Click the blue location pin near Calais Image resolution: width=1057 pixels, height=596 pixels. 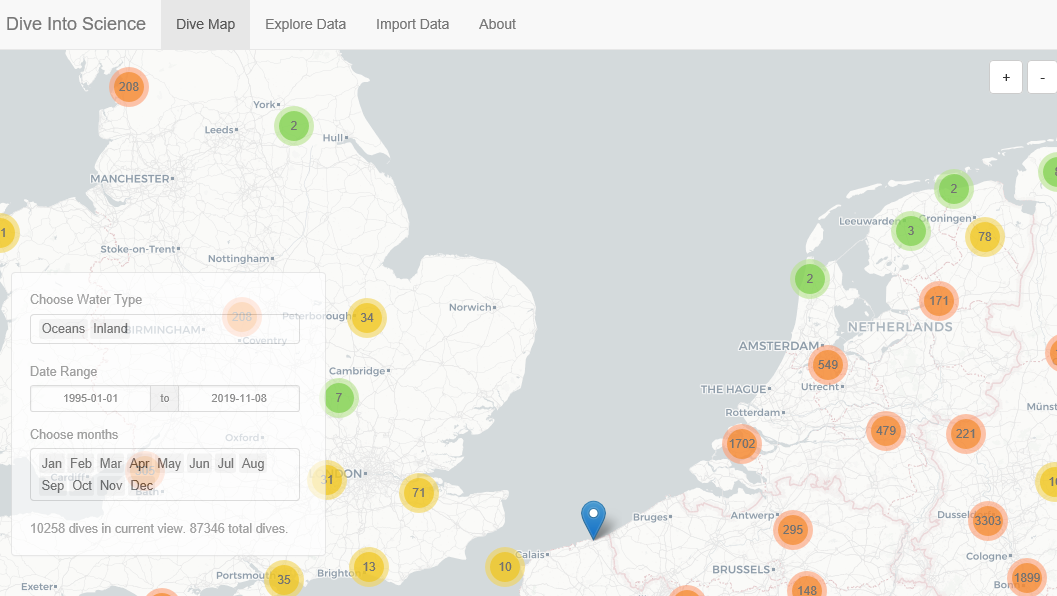[x=594, y=518]
